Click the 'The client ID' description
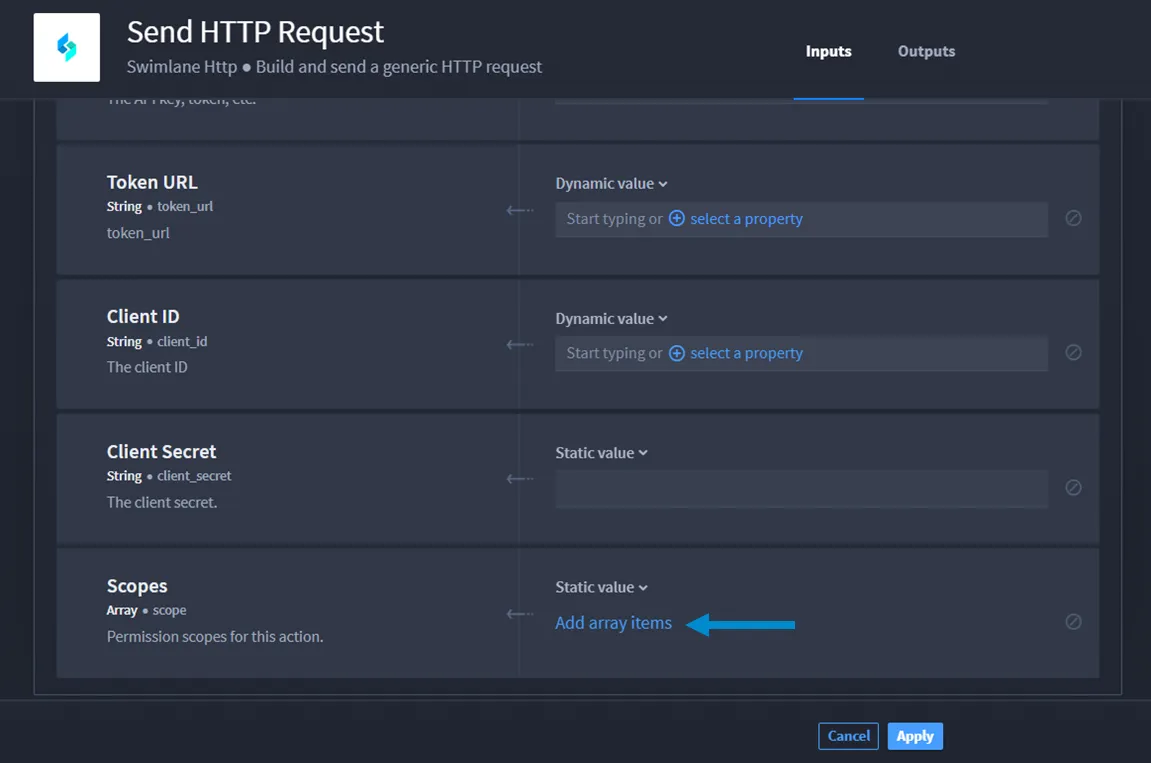The width and height of the screenshot is (1151, 763). point(147,367)
